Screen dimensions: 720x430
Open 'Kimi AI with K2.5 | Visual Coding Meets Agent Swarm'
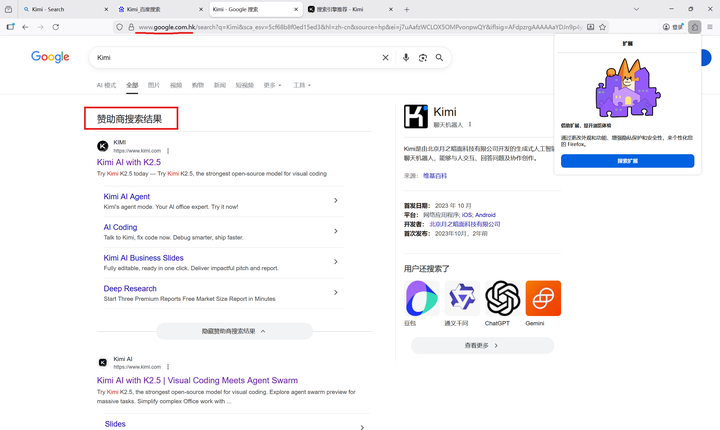coord(197,380)
